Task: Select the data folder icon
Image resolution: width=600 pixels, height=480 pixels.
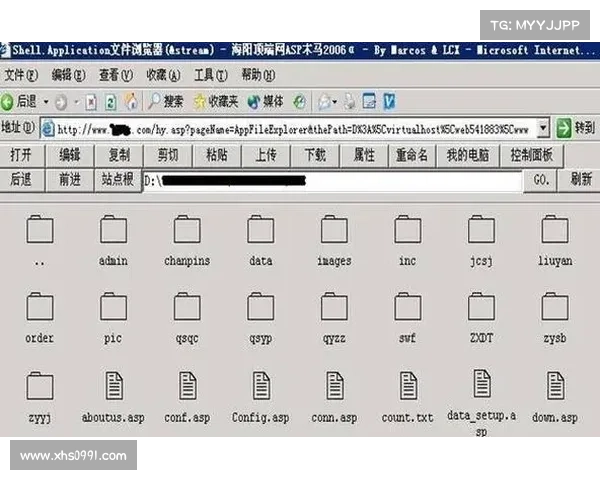Action: [x=261, y=229]
